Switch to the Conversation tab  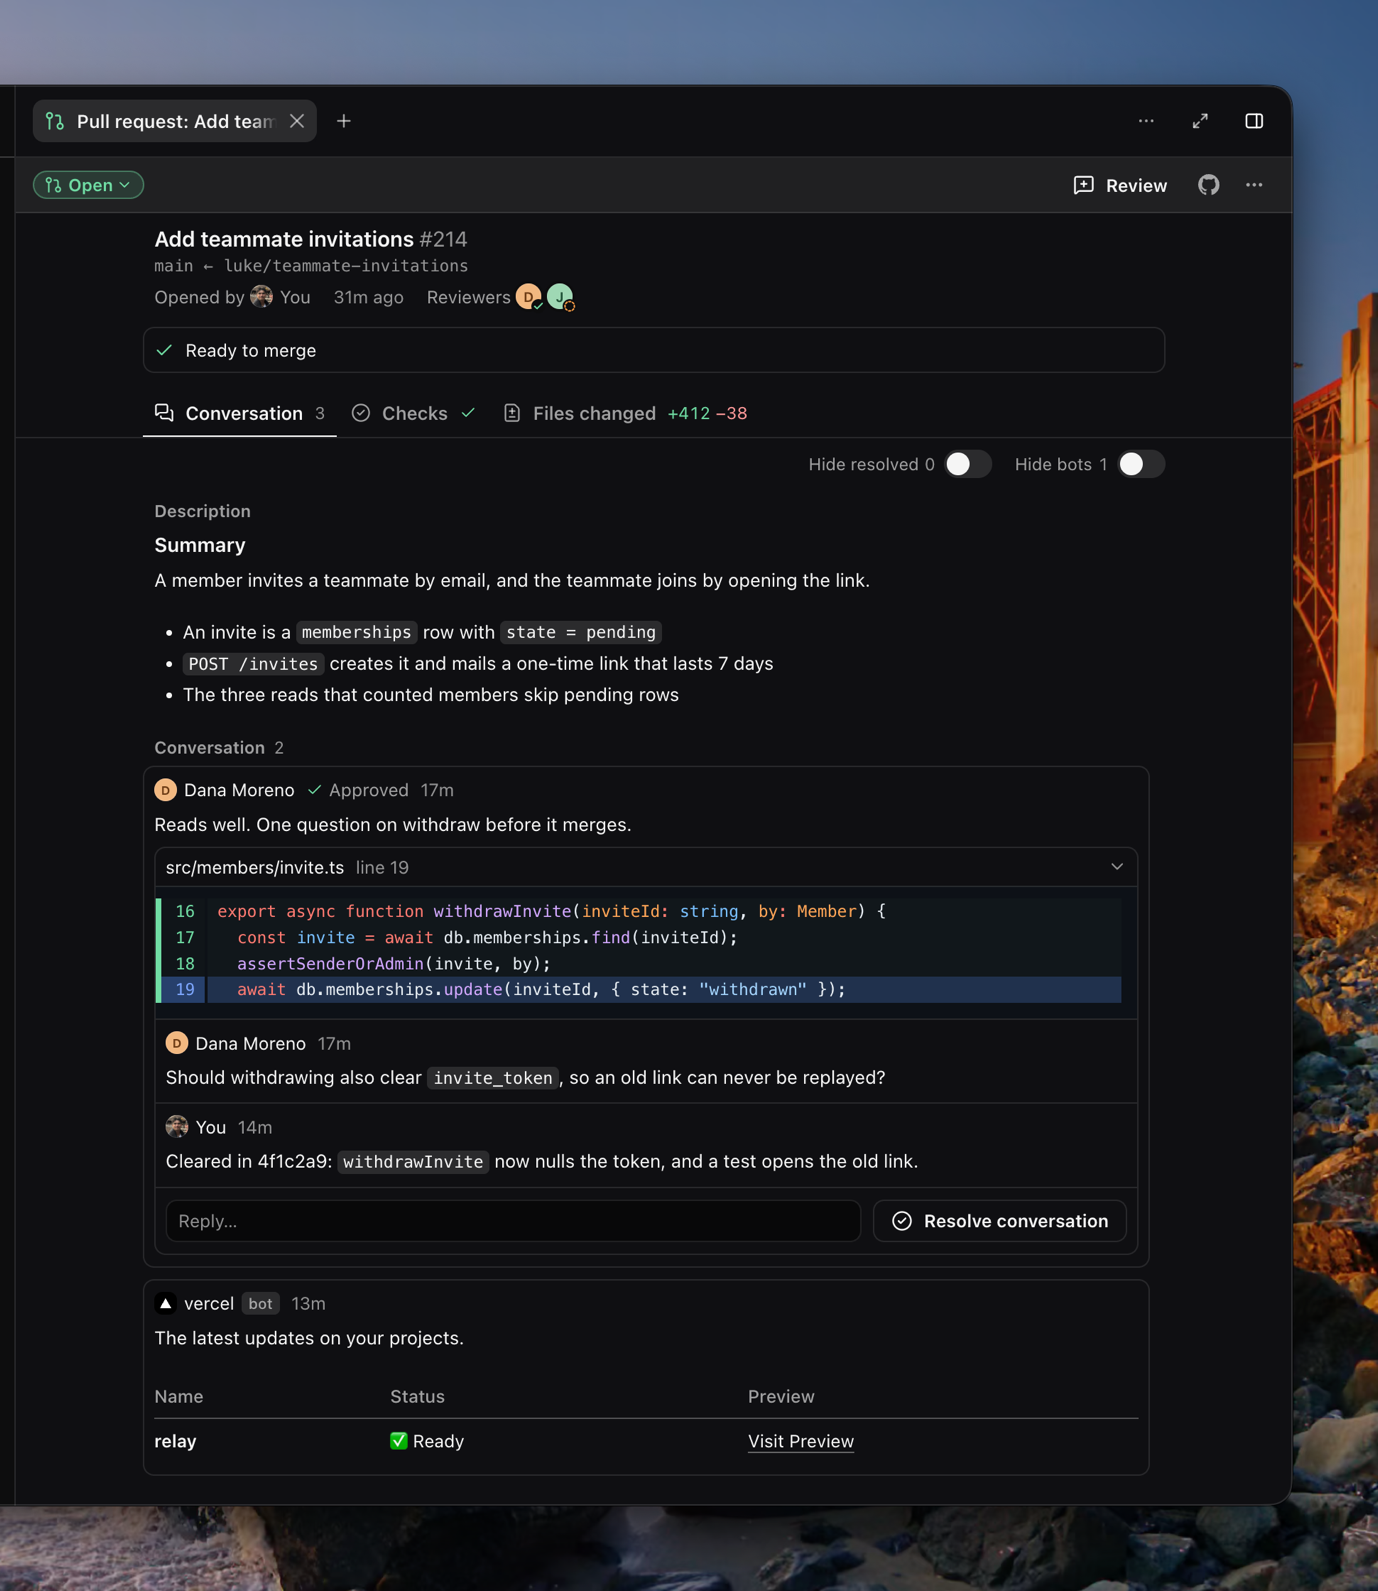tap(240, 413)
